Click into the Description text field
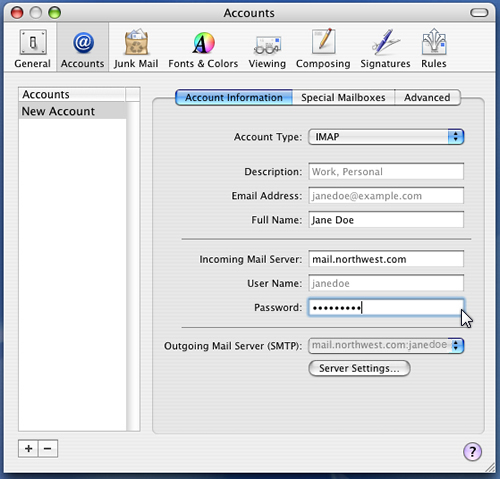The width and height of the screenshot is (500, 479). tap(386, 171)
